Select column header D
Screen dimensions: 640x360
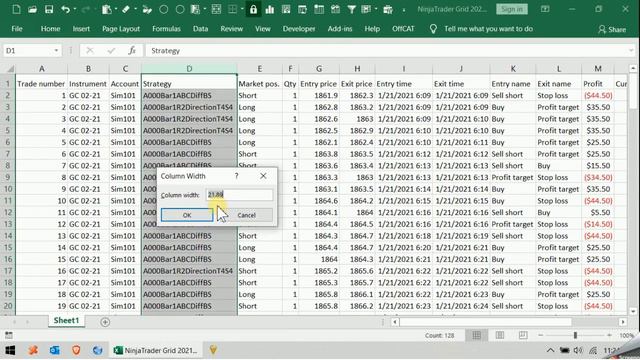point(189,69)
